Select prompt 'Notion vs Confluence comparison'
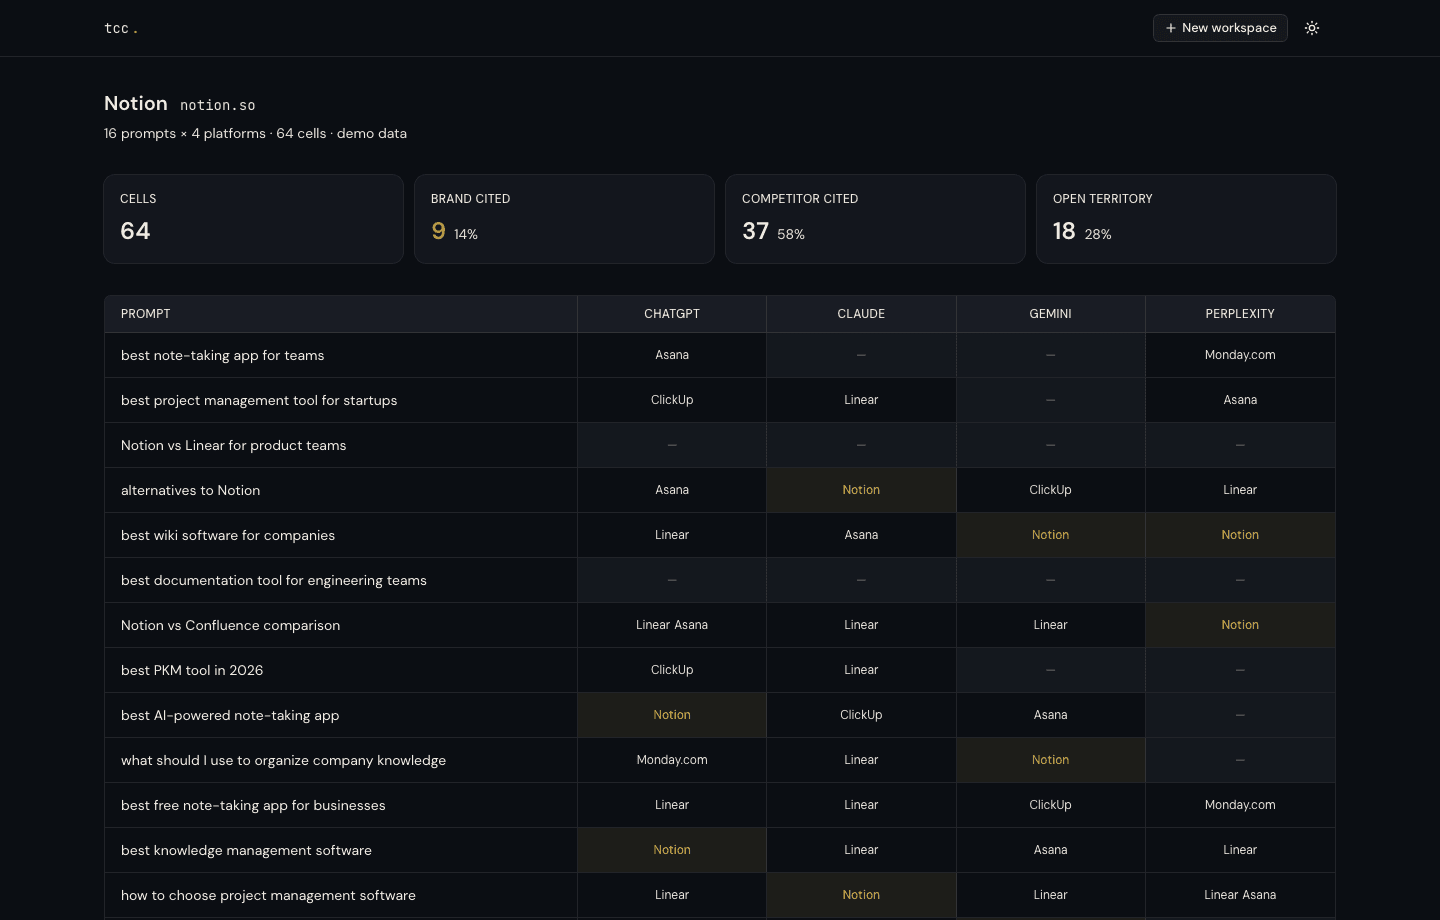This screenshot has width=1440, height=920. pos(341,625)
